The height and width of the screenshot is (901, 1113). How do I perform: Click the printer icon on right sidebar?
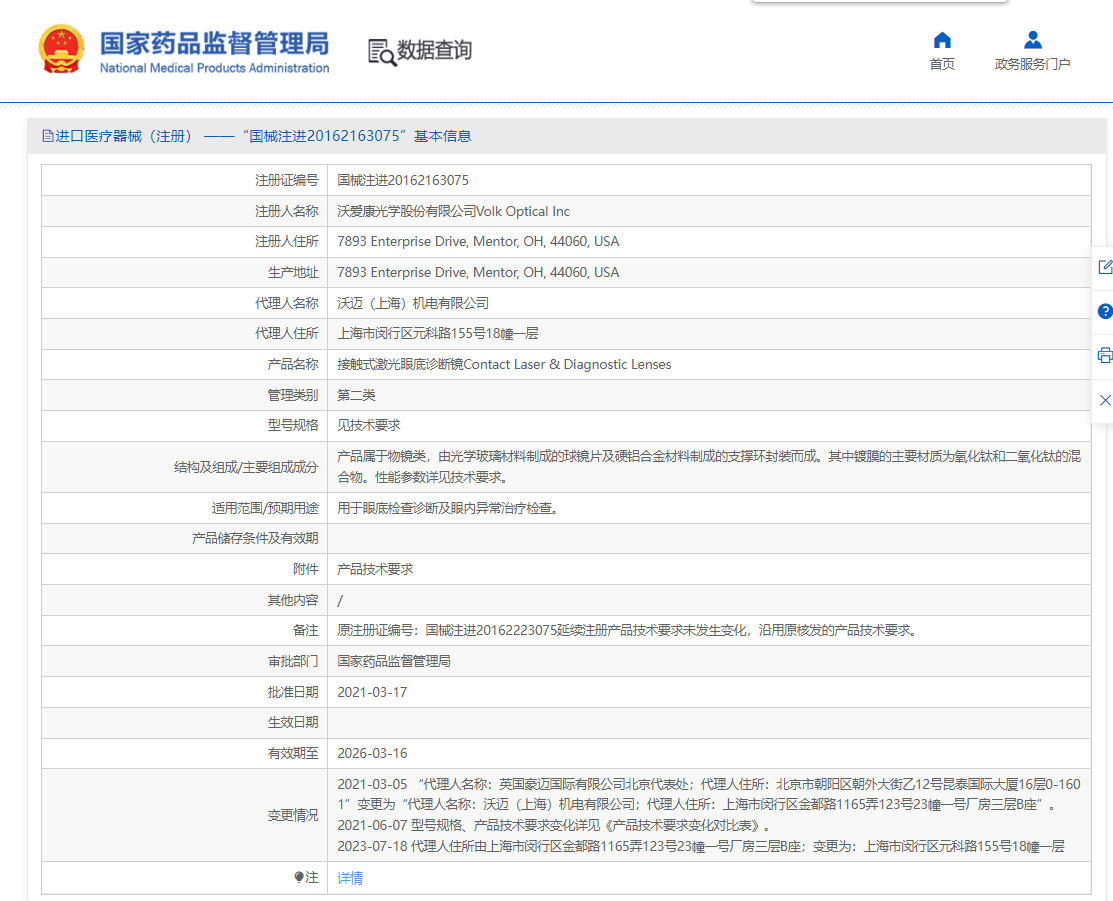coord(1105,355)
